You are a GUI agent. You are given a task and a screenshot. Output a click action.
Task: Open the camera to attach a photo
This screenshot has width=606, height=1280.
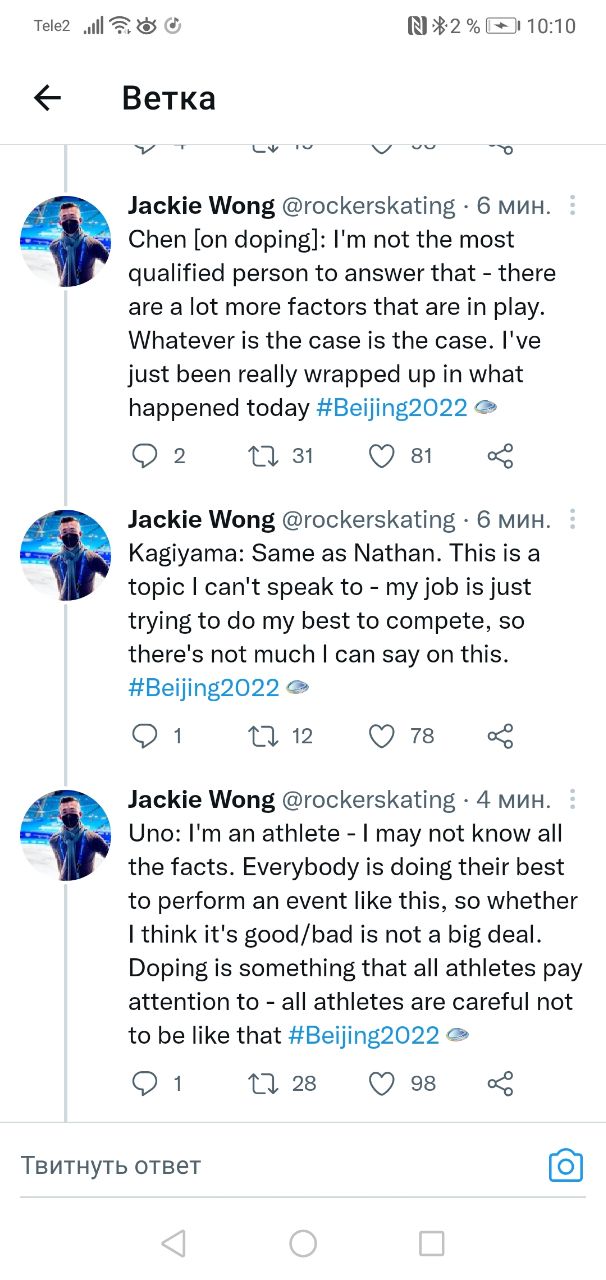[x=565, y=1165]
